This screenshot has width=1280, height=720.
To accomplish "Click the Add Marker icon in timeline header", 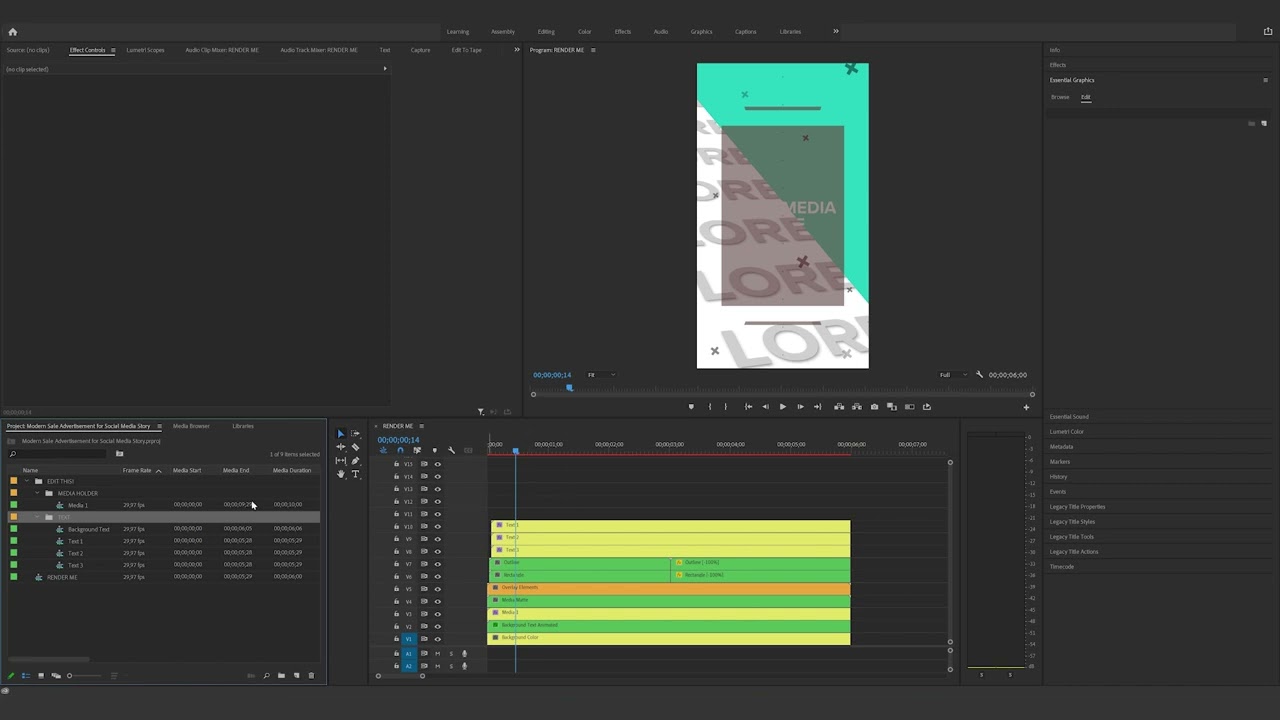I will click(x=434, y=450).
